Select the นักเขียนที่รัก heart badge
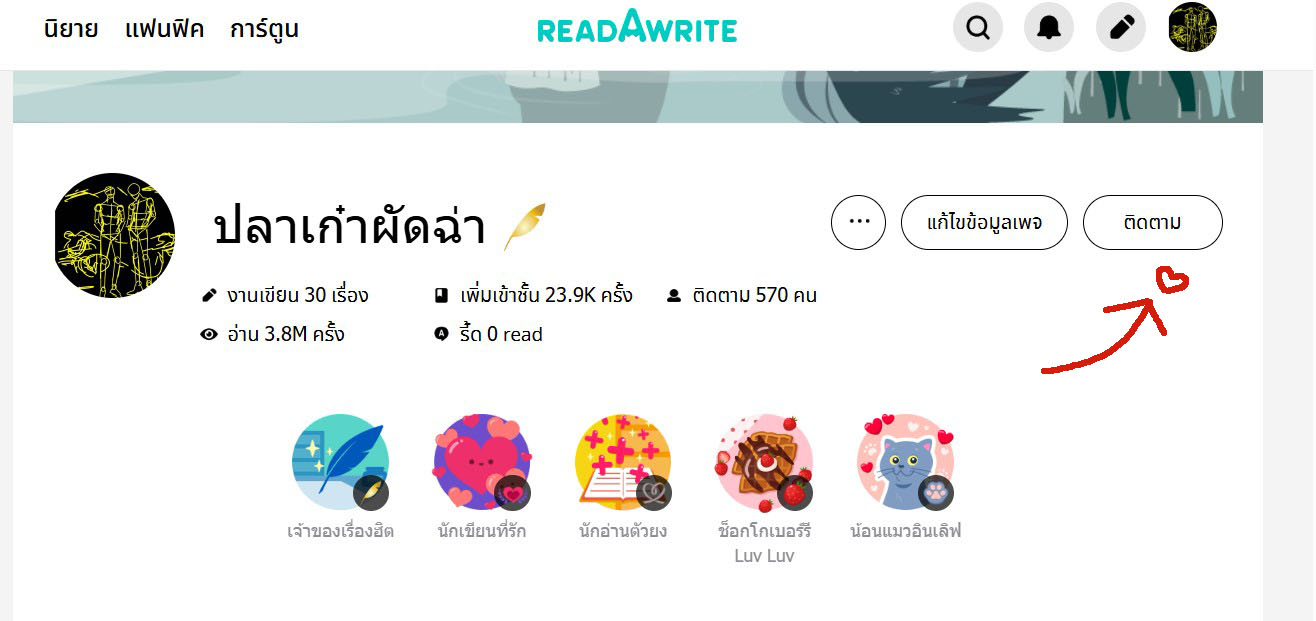Image resolution: width=1316 pixels, height=621 pixels. coord(482,462)
